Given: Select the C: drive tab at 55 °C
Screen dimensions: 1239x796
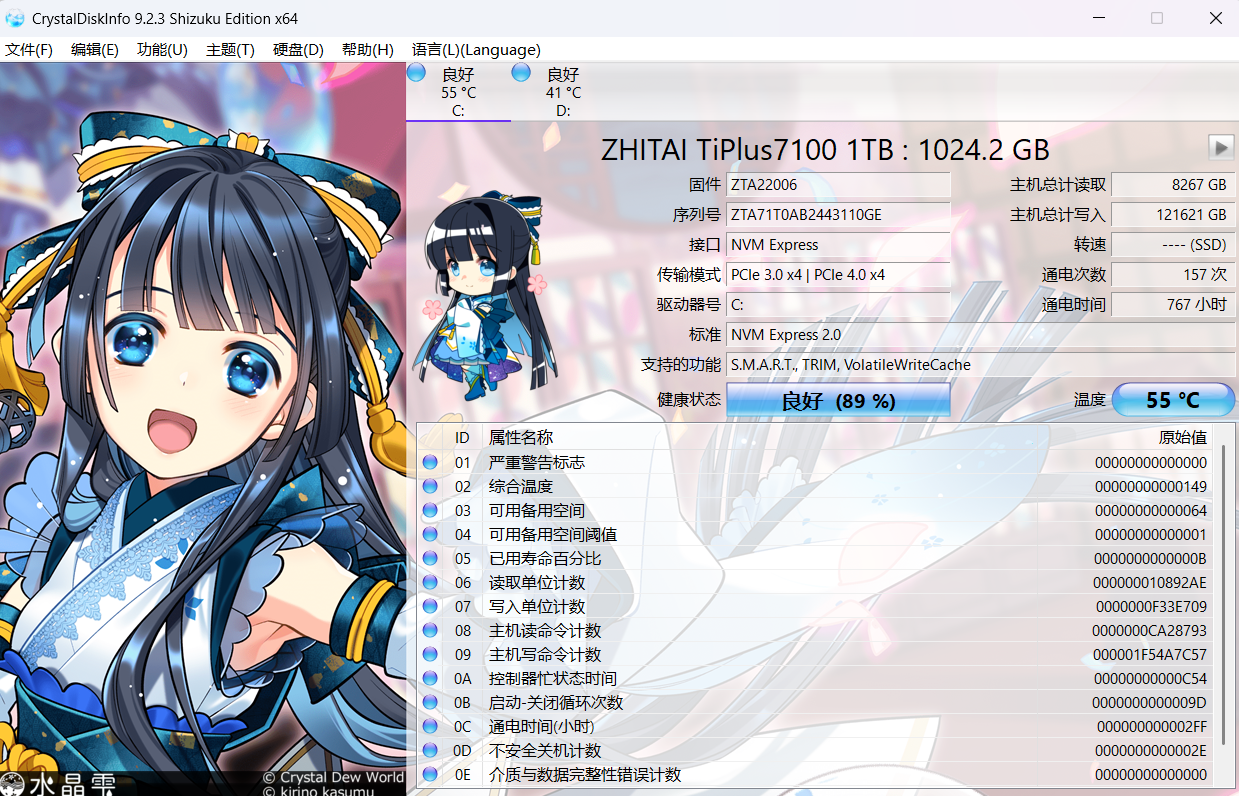Looking at the screenshot, I should (458, 92).
